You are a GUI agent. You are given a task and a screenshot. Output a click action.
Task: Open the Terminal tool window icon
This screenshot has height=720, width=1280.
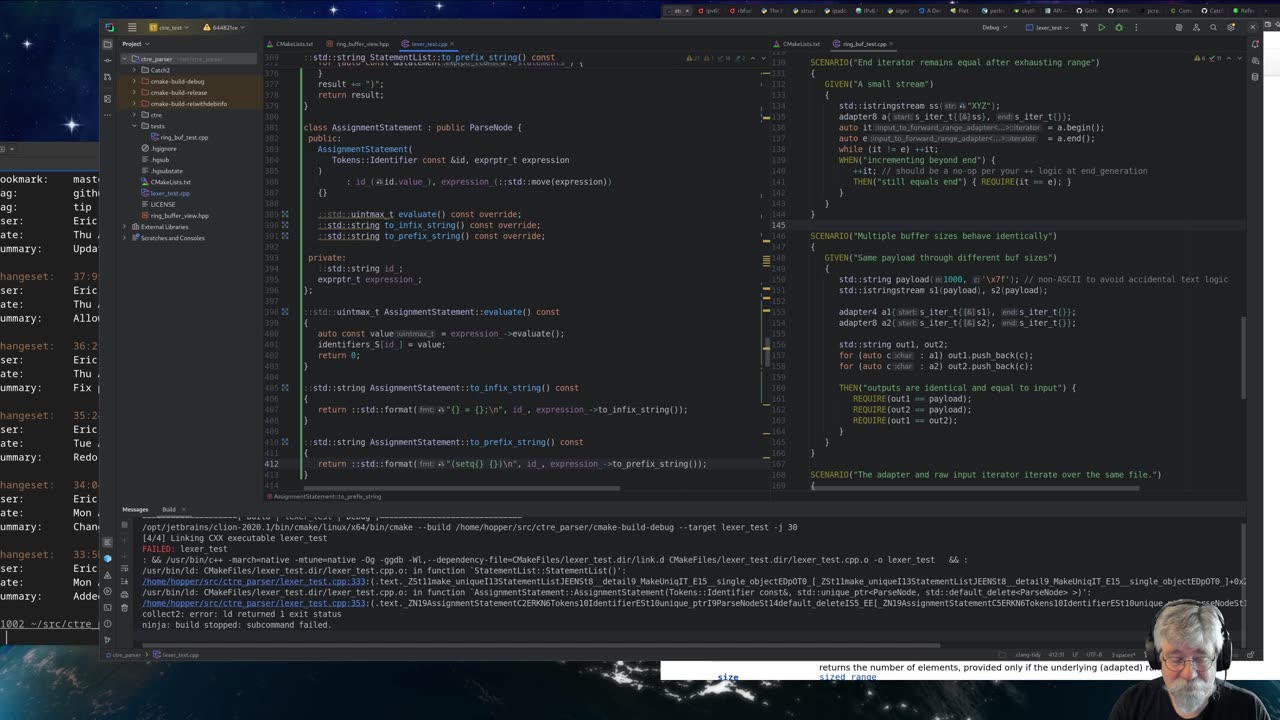pyautogui.click(x=108, y=607)
